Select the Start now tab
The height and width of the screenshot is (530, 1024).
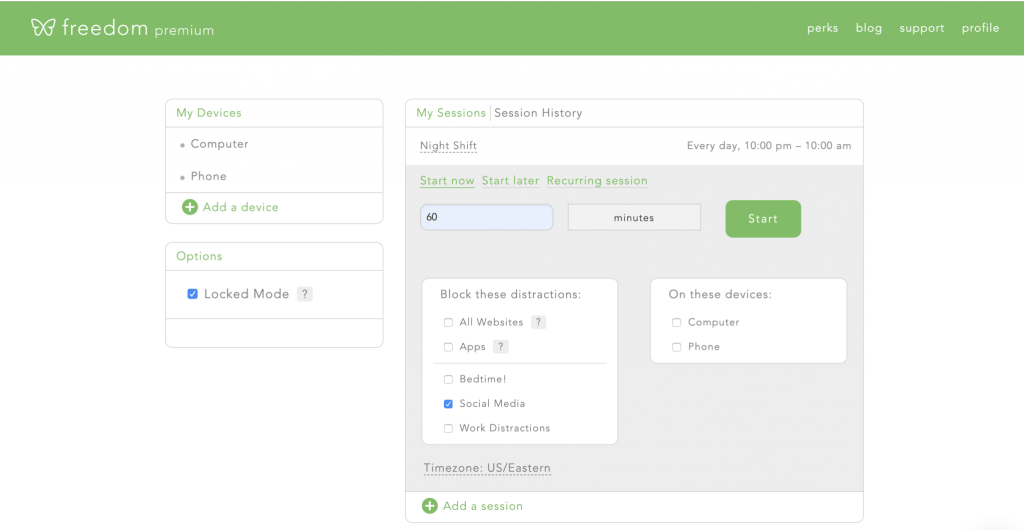(x=447, y=181)
